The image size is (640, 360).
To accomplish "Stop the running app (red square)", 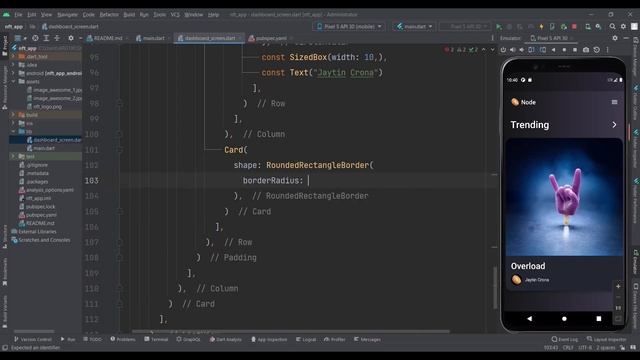I will (x=574, y=27).
